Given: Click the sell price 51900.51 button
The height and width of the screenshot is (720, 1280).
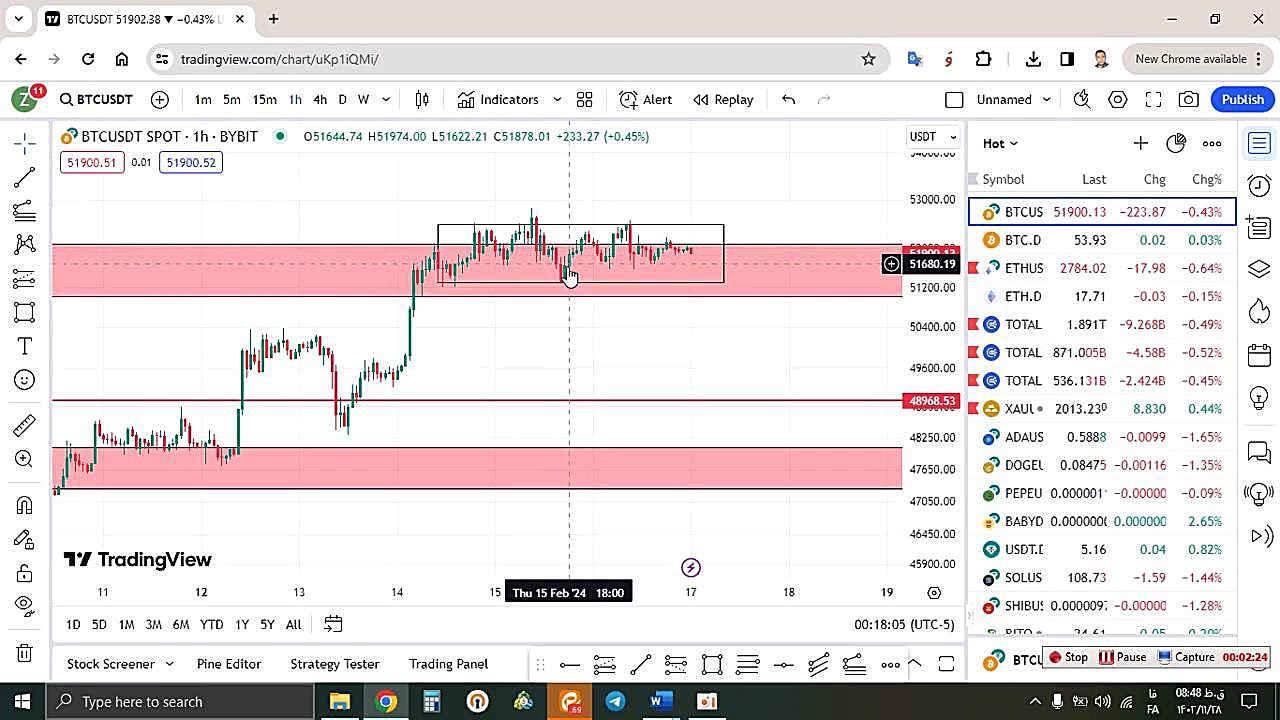Looking at the screenshot, I should click(92, 162).
